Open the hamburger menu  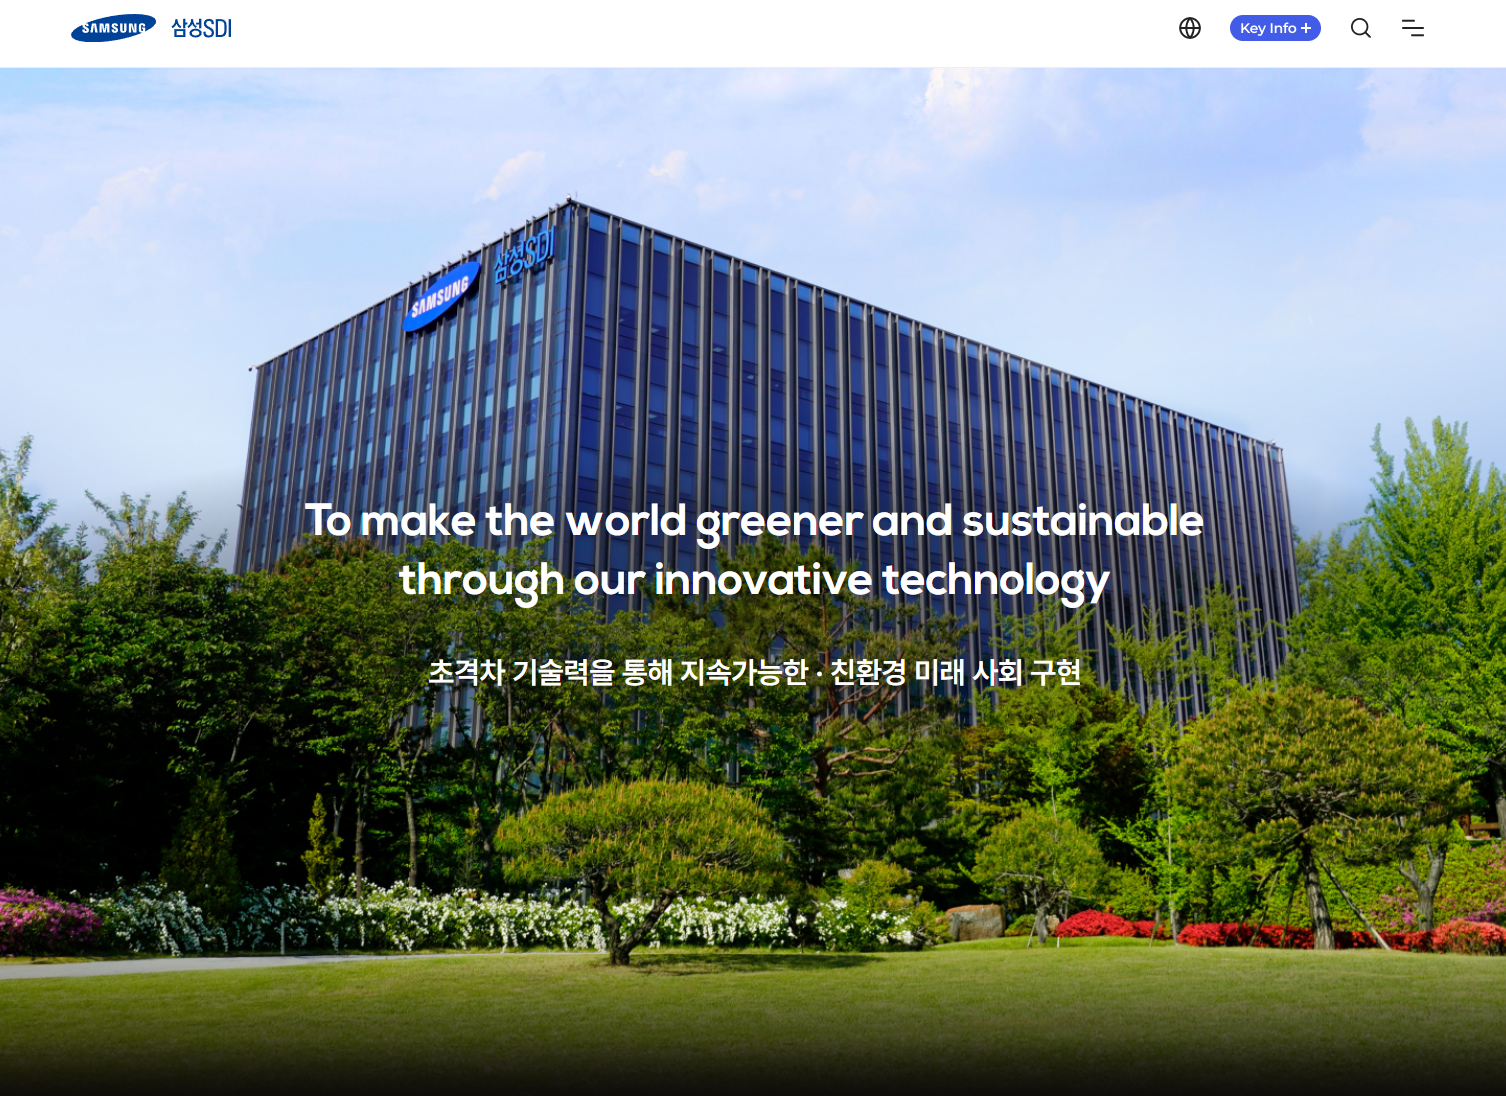(1413, 28)
